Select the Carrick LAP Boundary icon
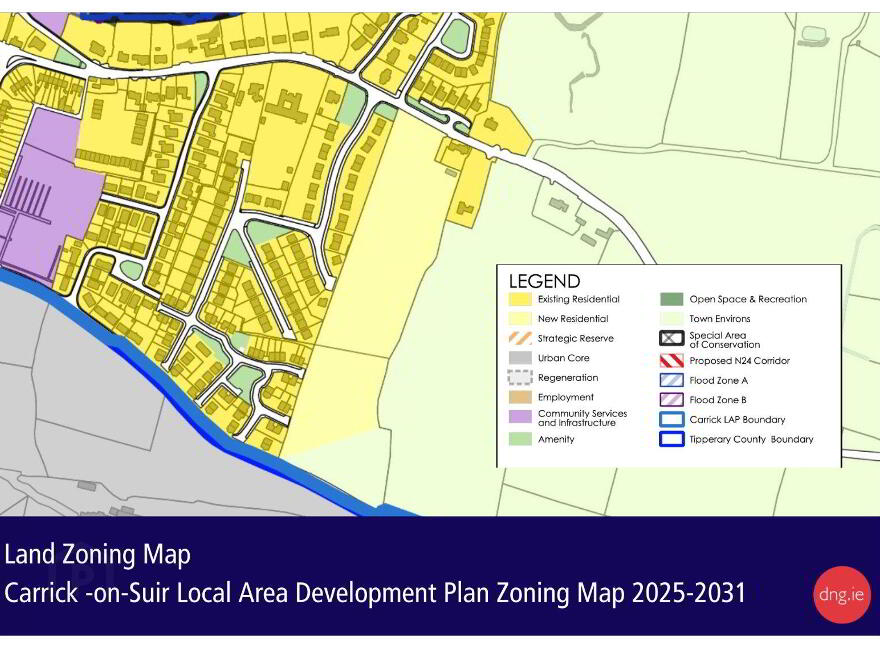This screenshot has height=645, width=880. [x=671, y=419]
